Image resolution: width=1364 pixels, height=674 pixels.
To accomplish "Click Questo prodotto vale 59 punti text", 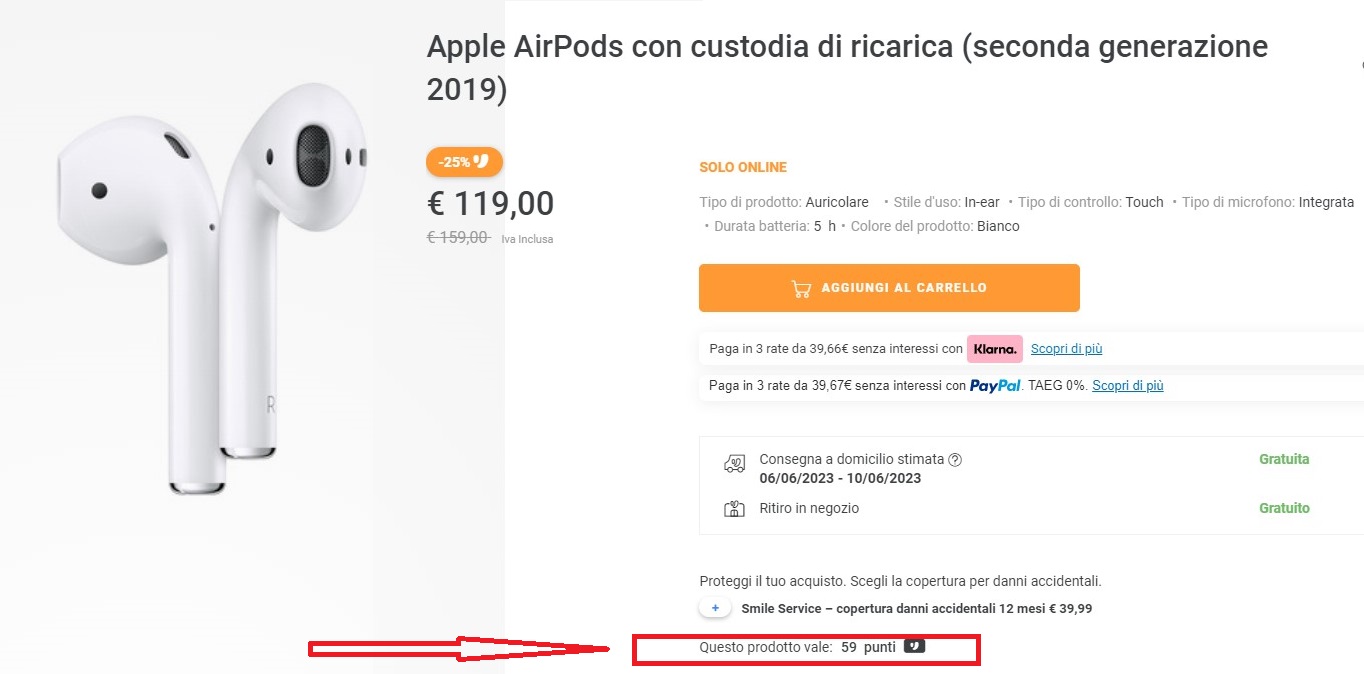I will coord(797,647).
